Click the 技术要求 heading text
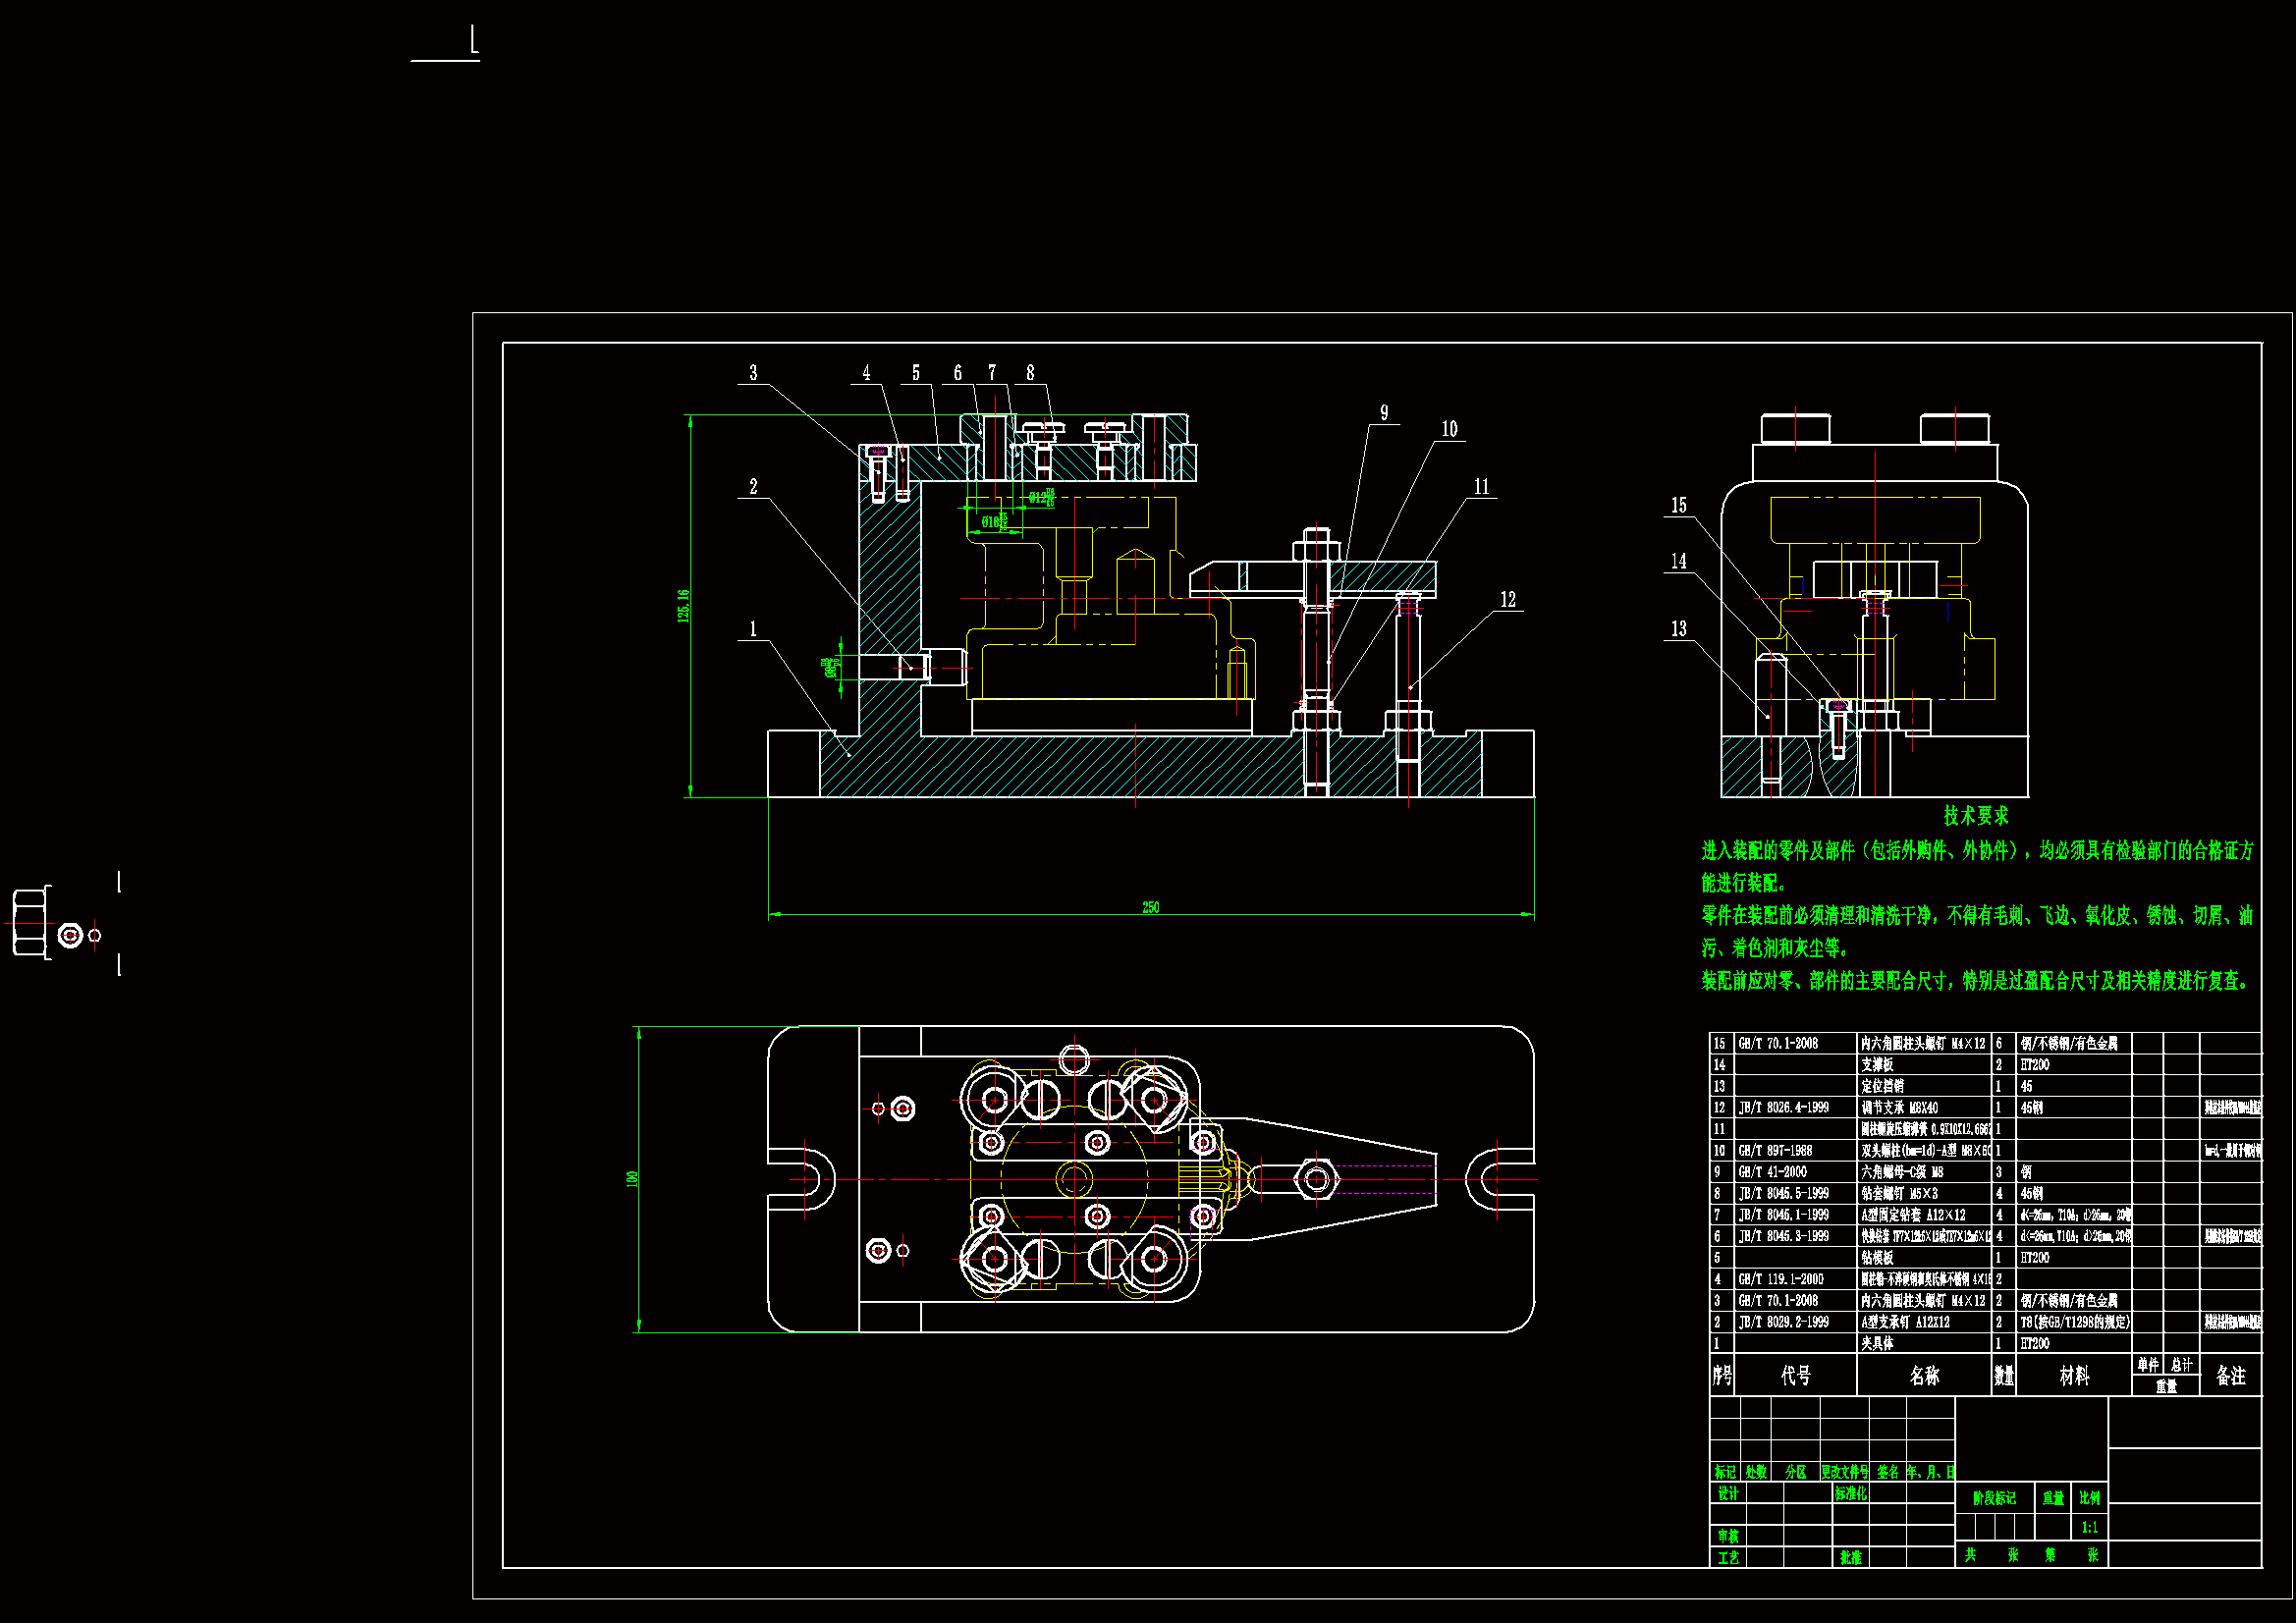This screenshot has height=1623, width=2296. coord(1976,816)
